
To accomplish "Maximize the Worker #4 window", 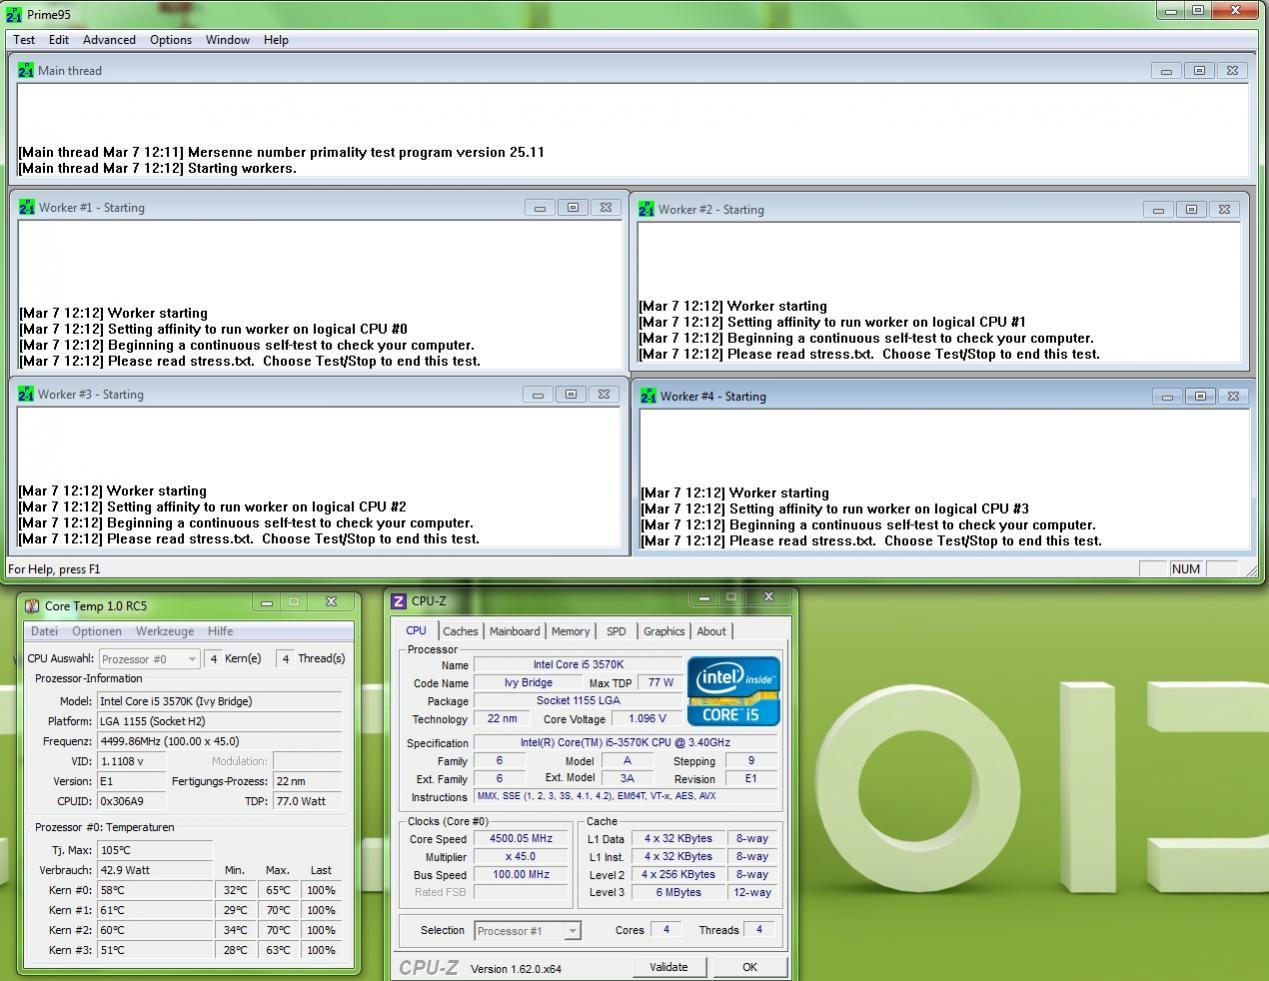I will [1200, 397].
